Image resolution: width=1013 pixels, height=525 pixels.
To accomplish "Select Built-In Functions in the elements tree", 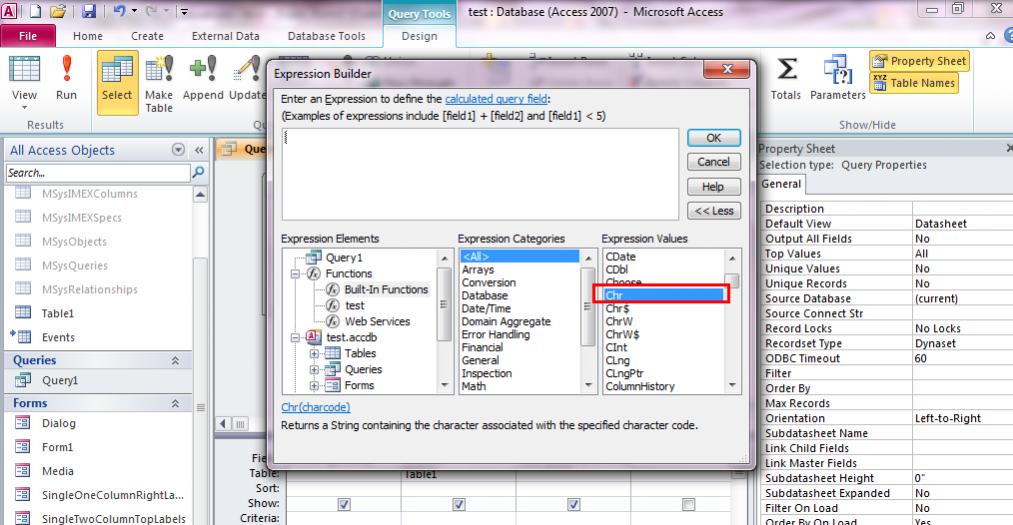I will coord(386,289).
